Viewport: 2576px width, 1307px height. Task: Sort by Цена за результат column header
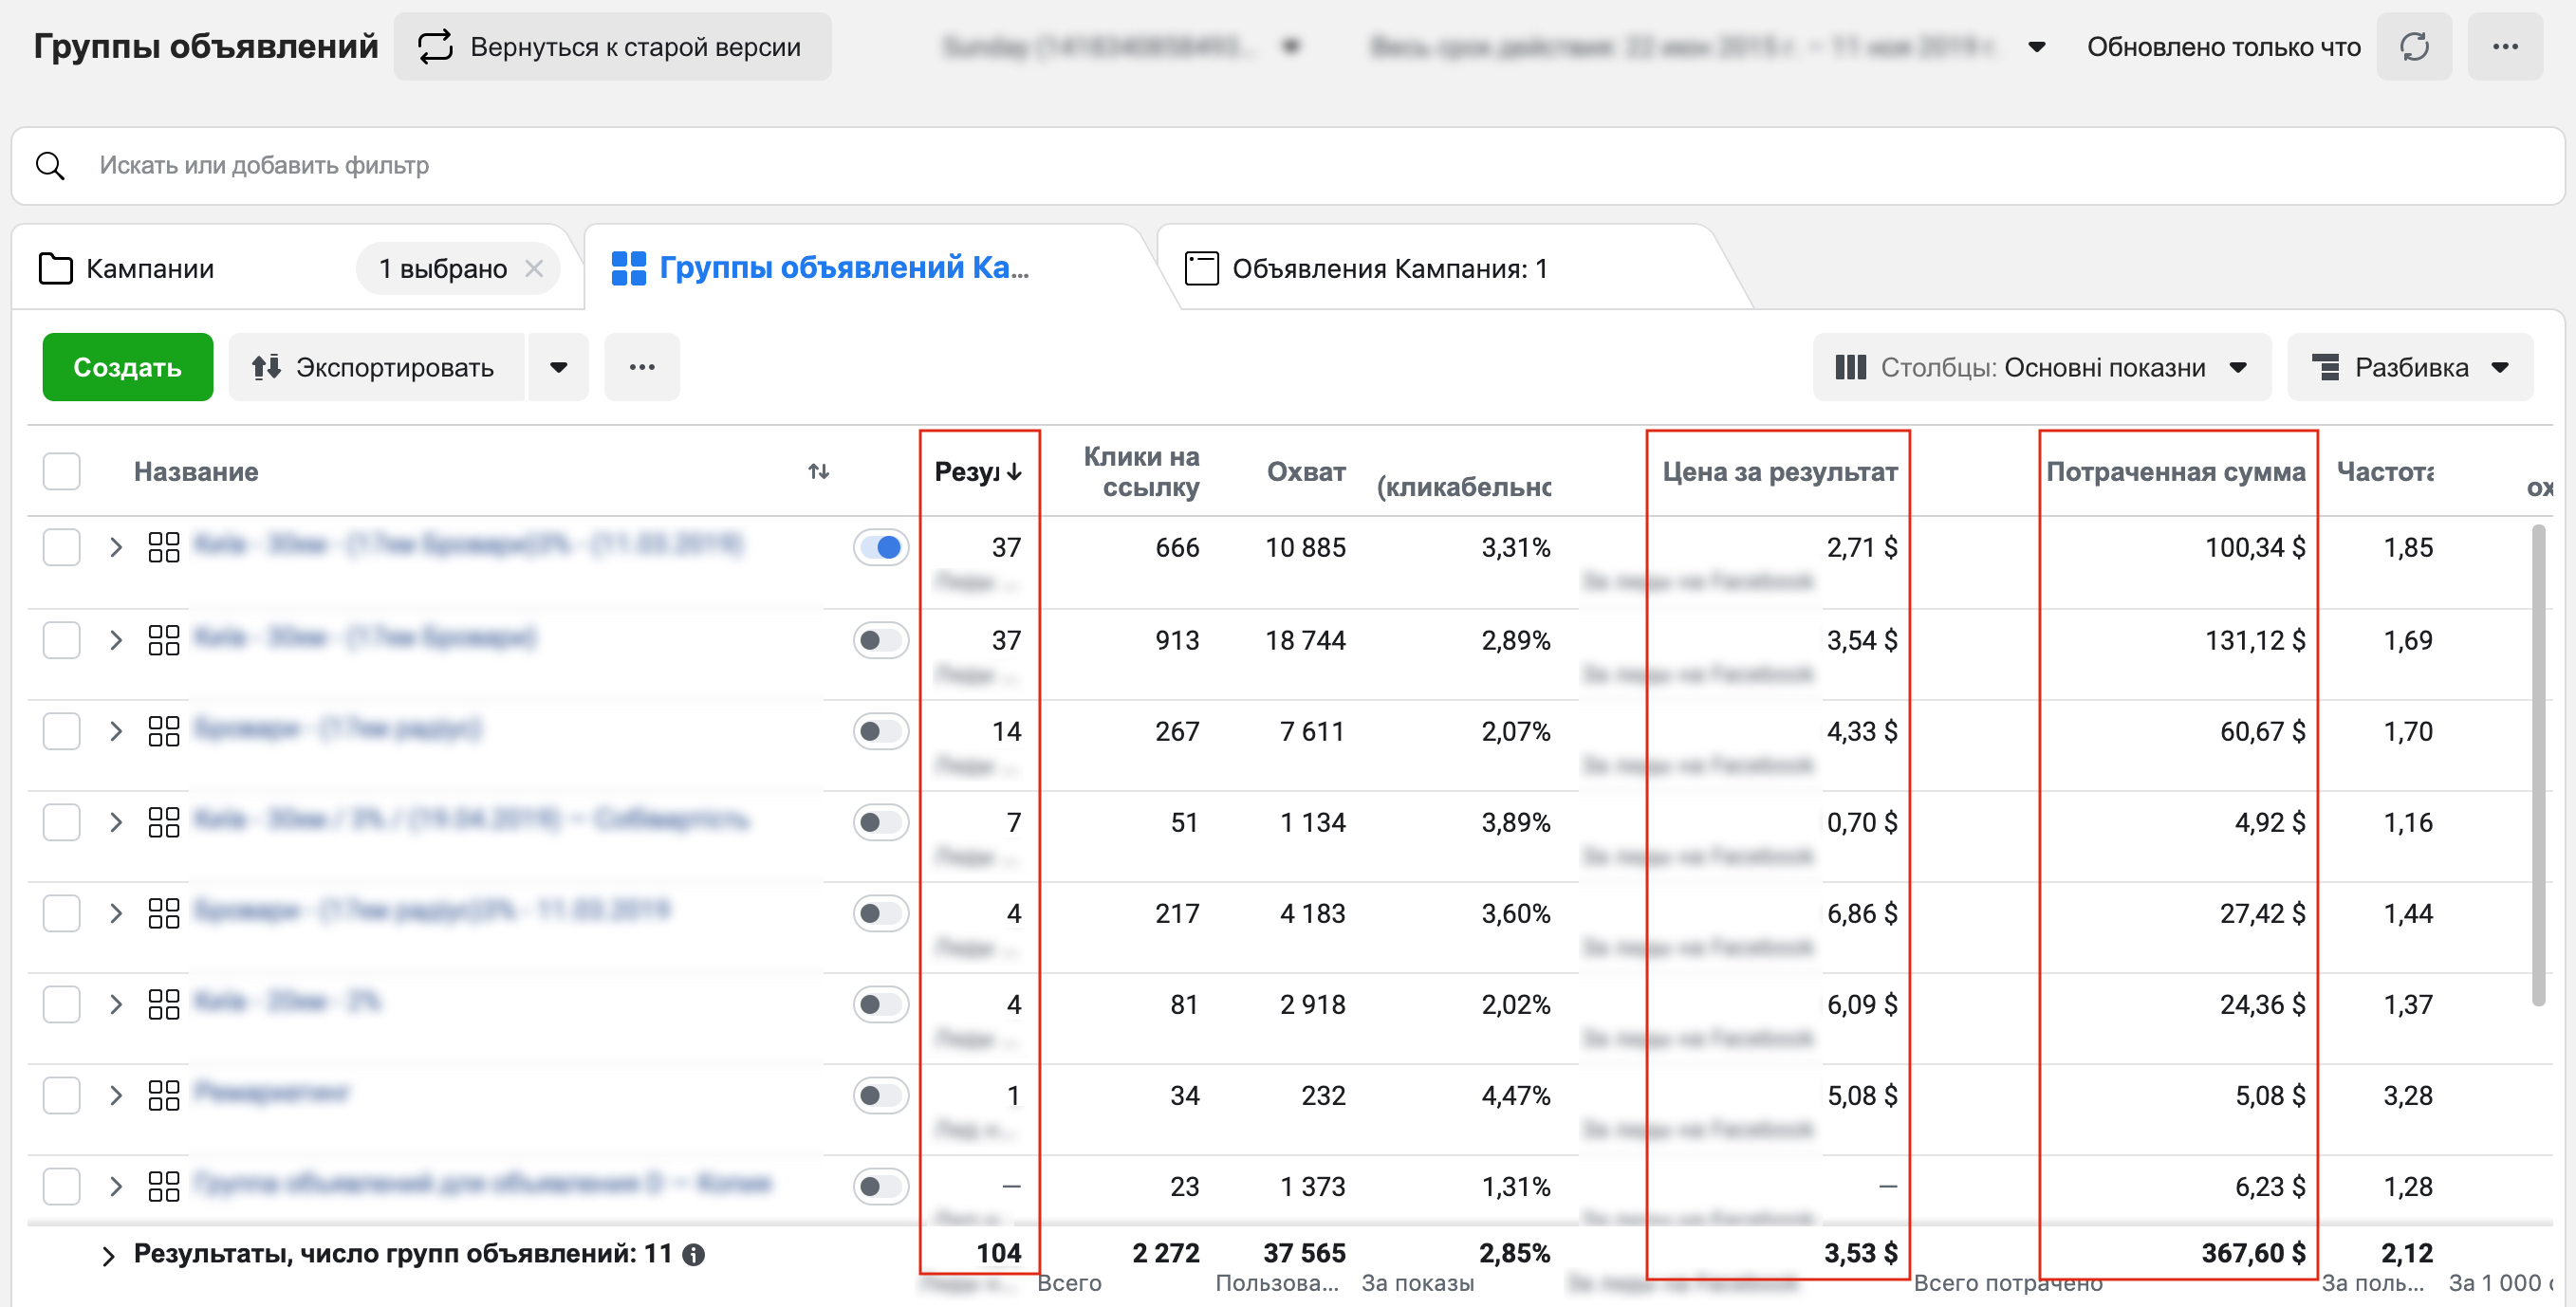click(x=1779, y=471)
